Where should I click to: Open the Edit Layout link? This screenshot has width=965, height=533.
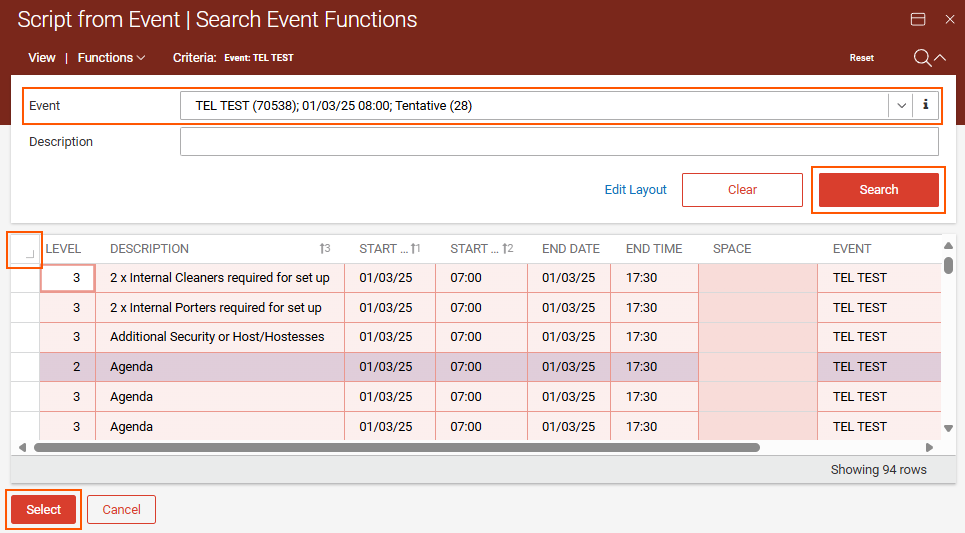(635, 190)
